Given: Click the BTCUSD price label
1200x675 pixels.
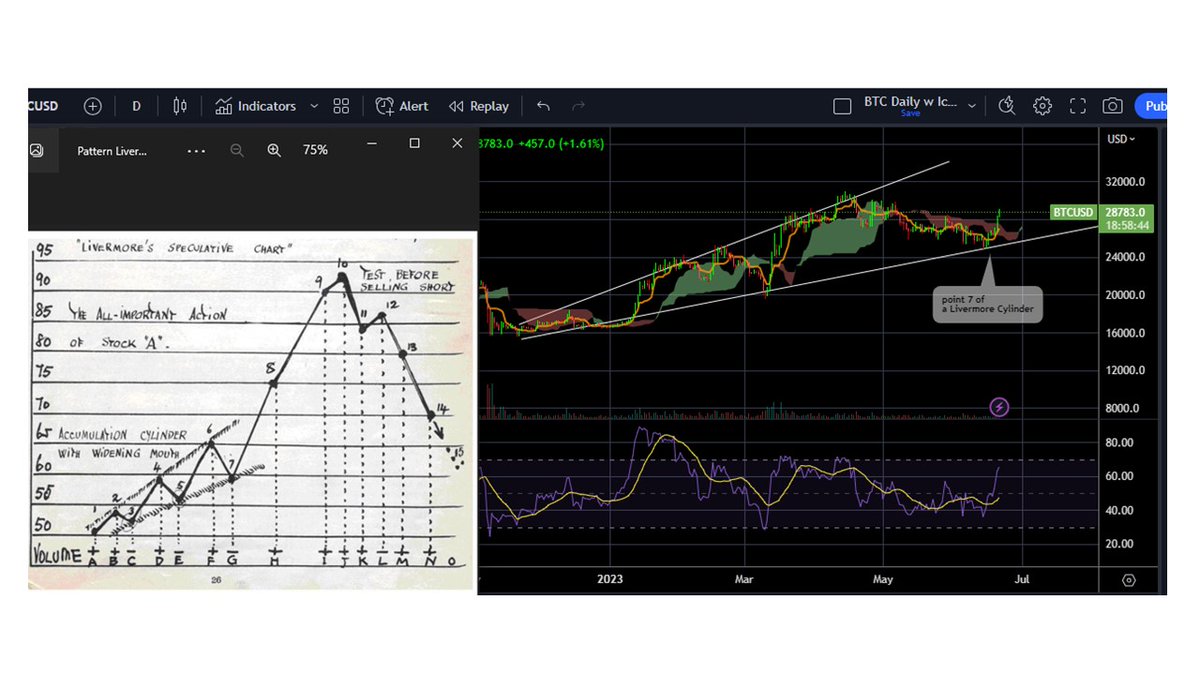Looking at the screenshot, I should pyautogui.click(x=1074, y=213).
